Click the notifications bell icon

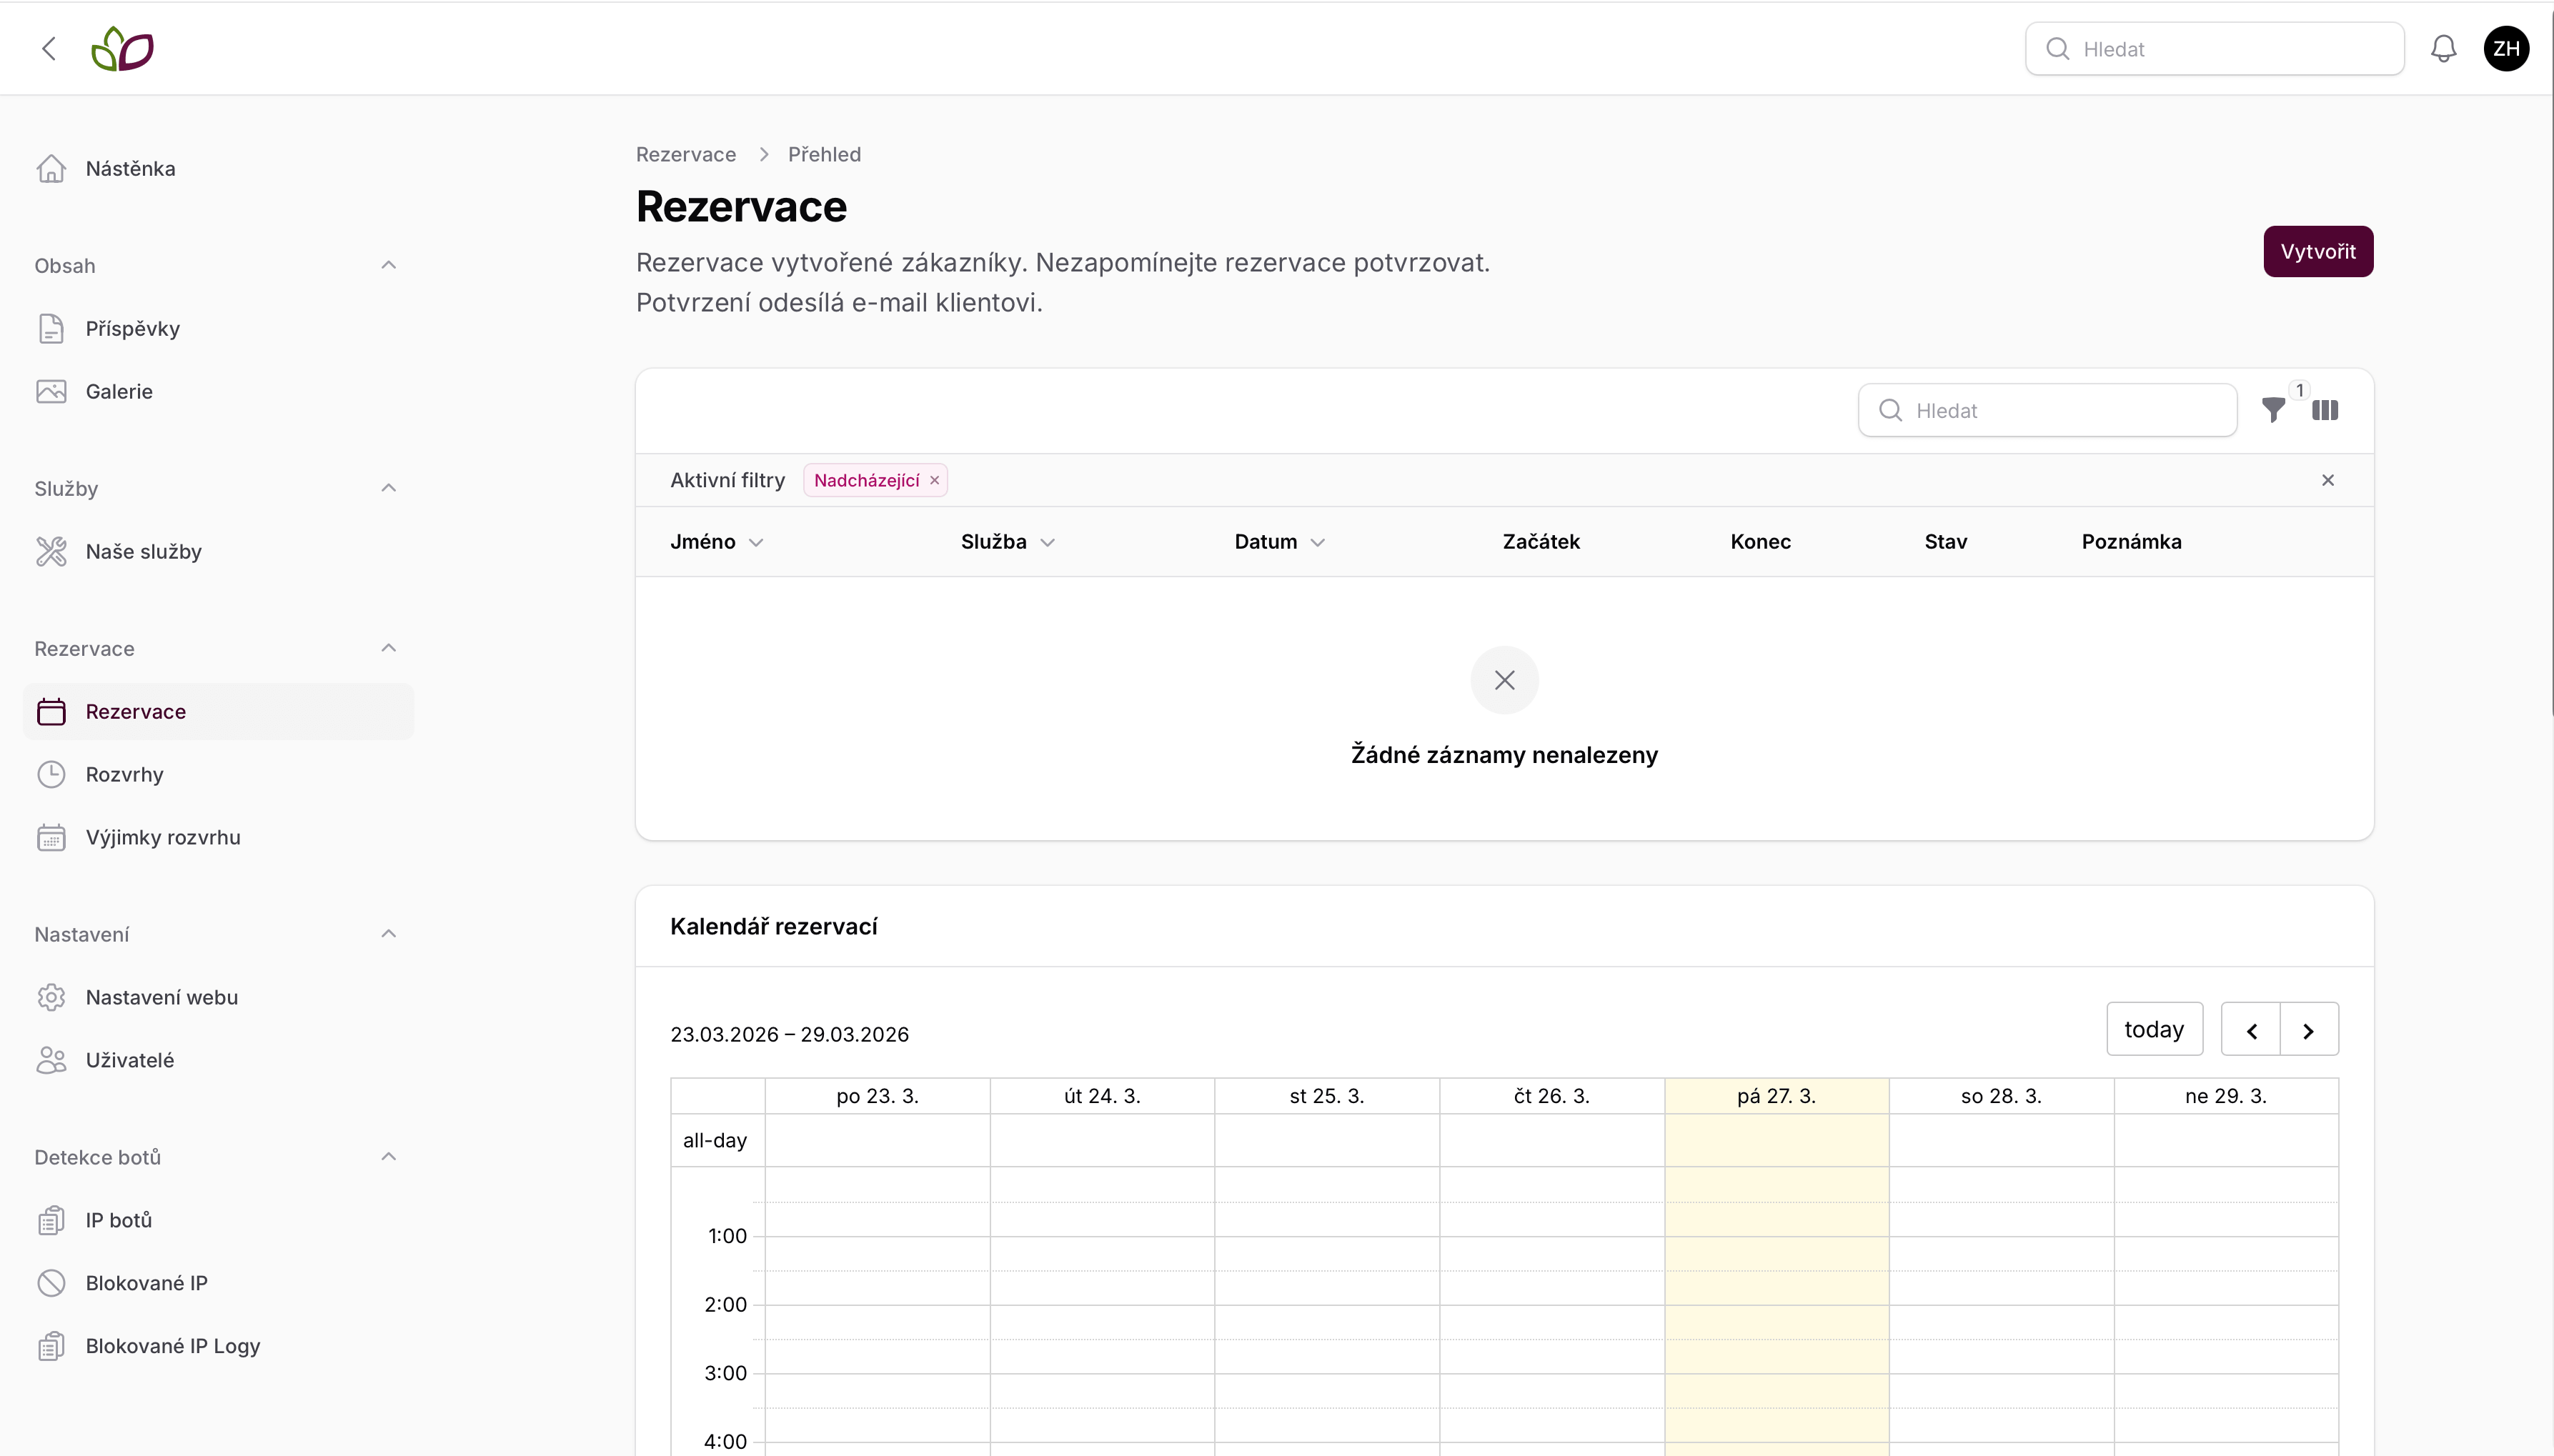pyautogui.click(x=2443, y=49)
